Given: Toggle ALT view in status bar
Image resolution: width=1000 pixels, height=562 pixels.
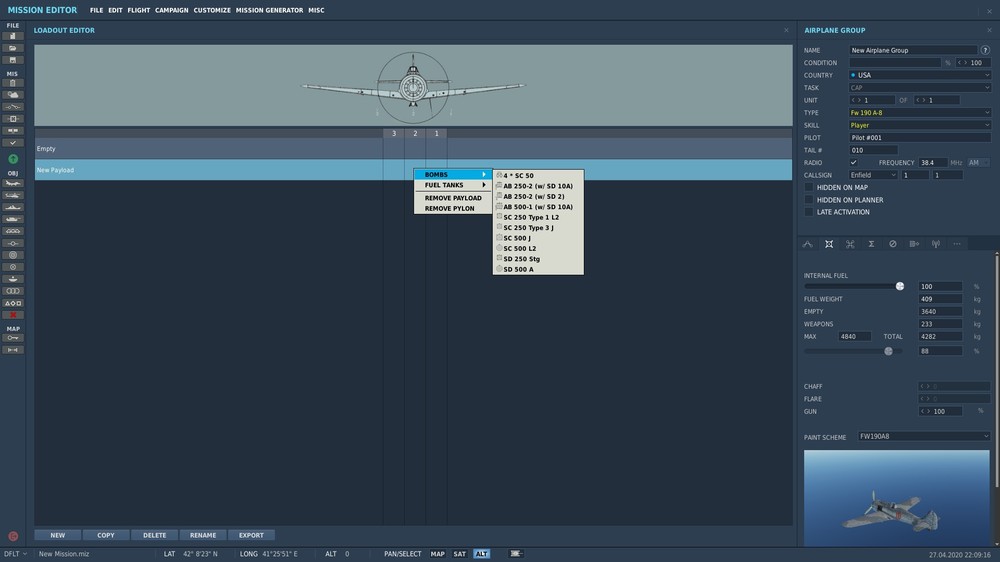Looking at the screenshot, I should [x=482, y=554].
